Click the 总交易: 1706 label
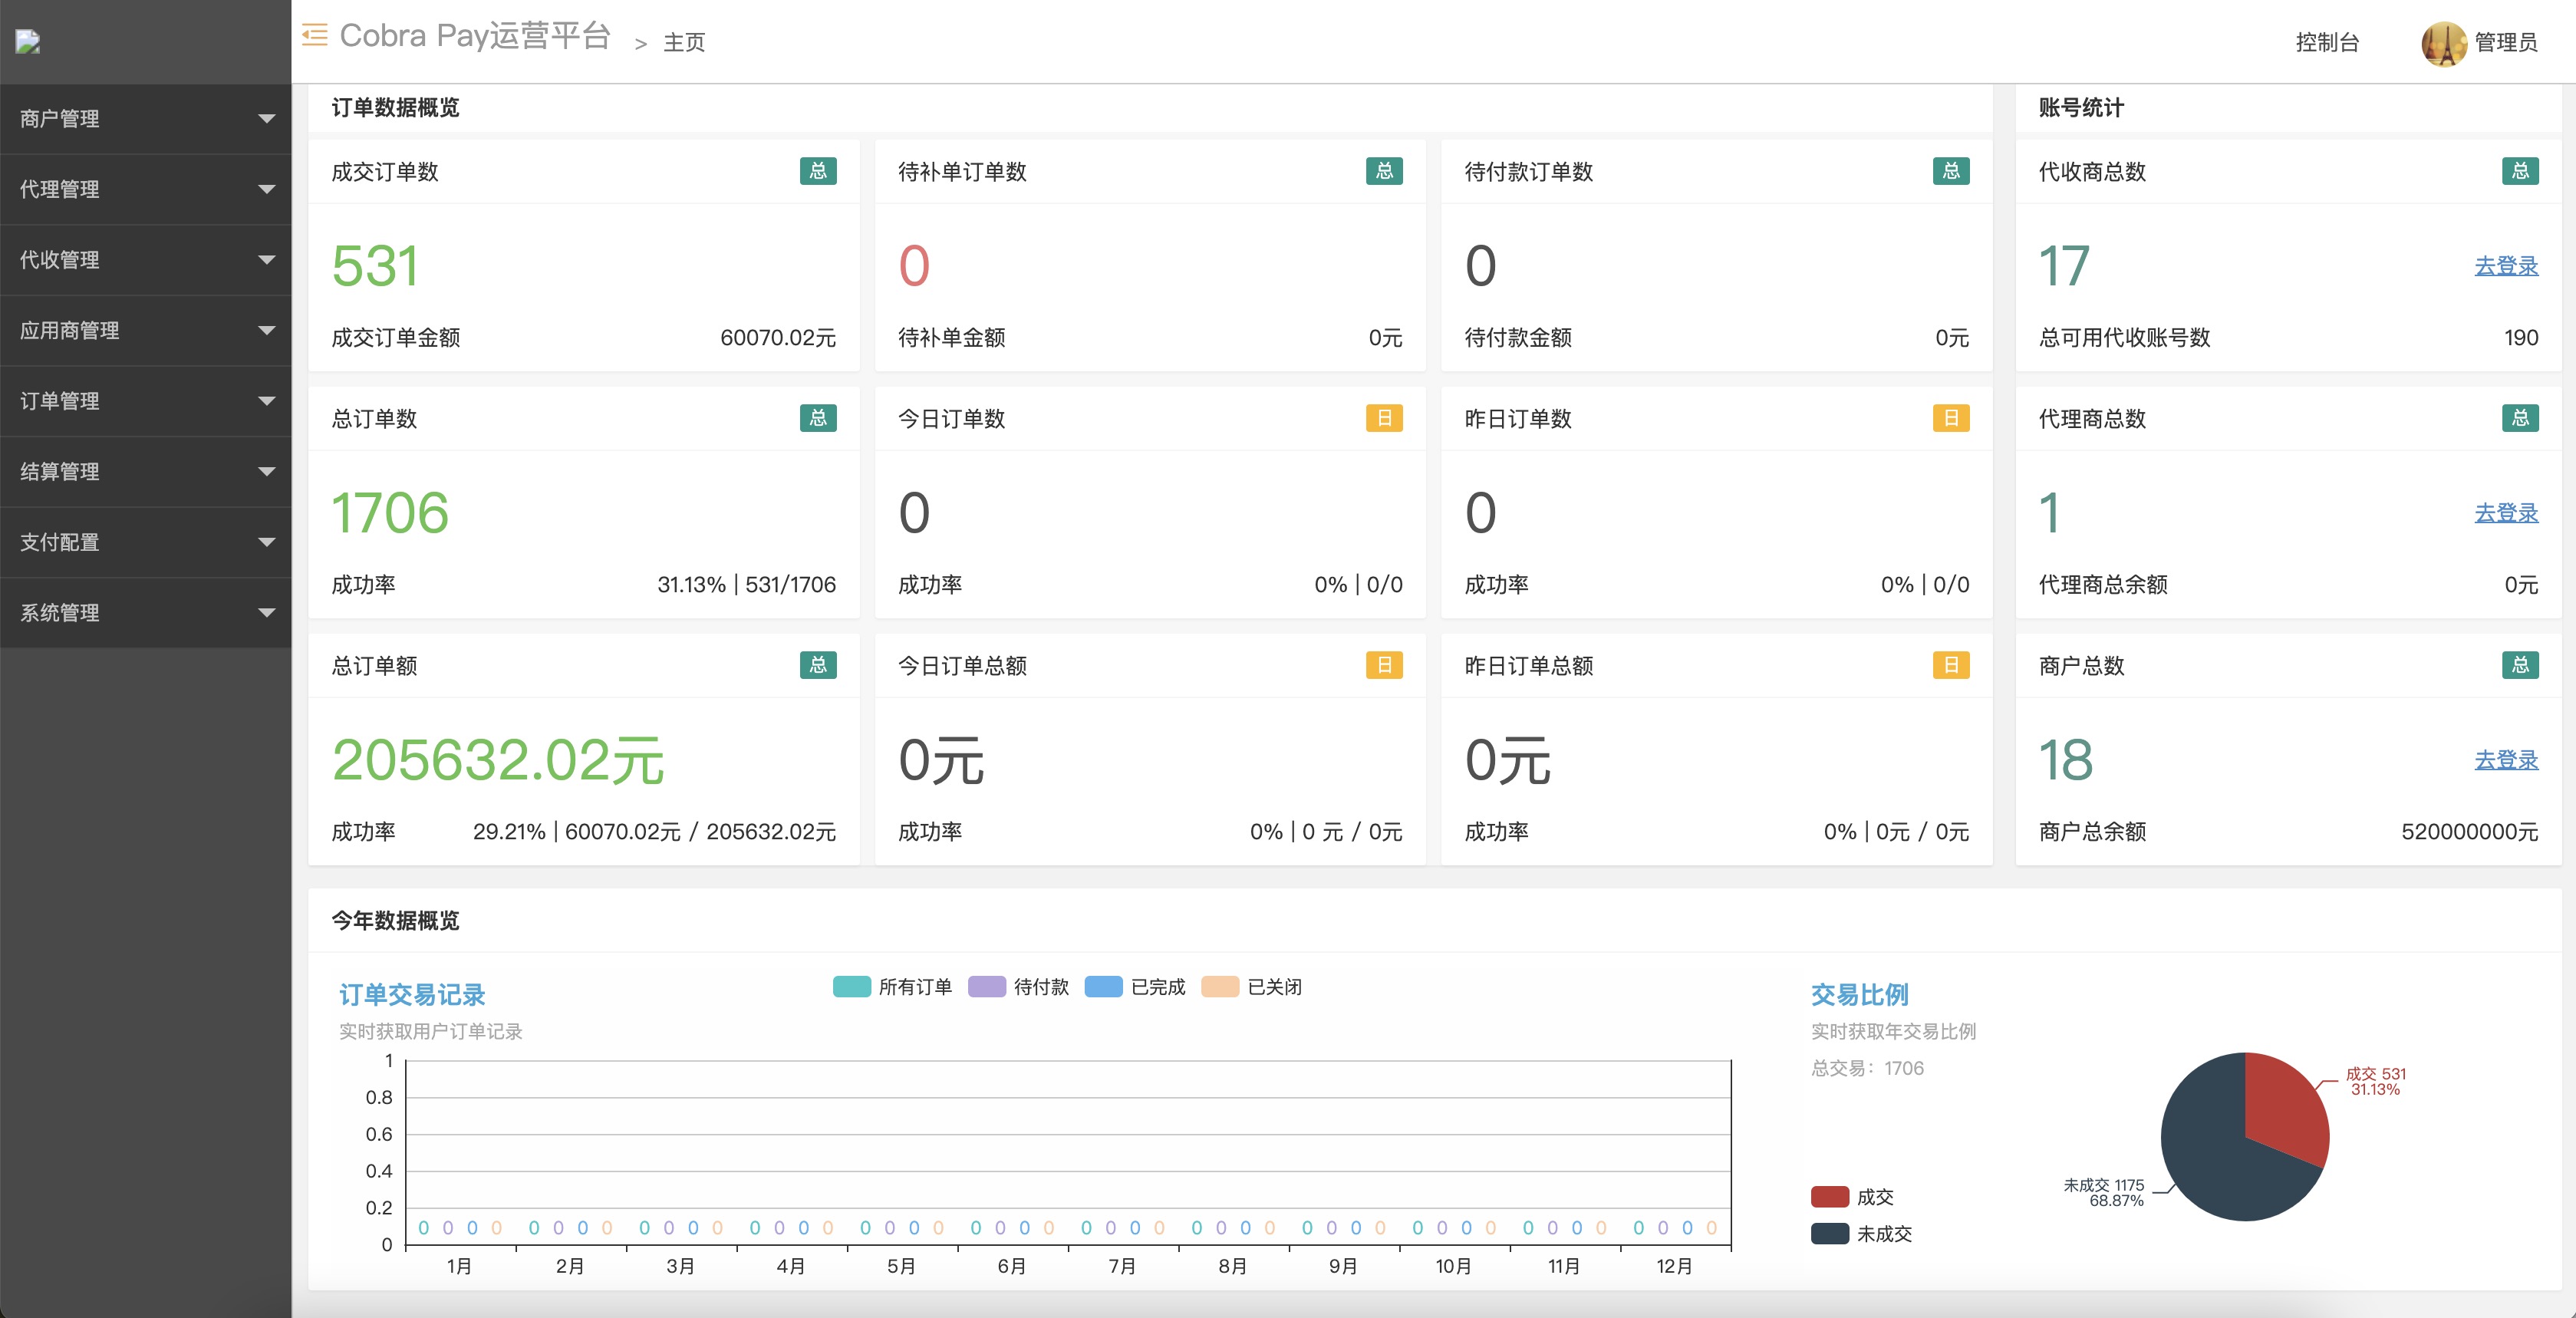Screen dimensions: 2576x1318 point(1867,1068)
